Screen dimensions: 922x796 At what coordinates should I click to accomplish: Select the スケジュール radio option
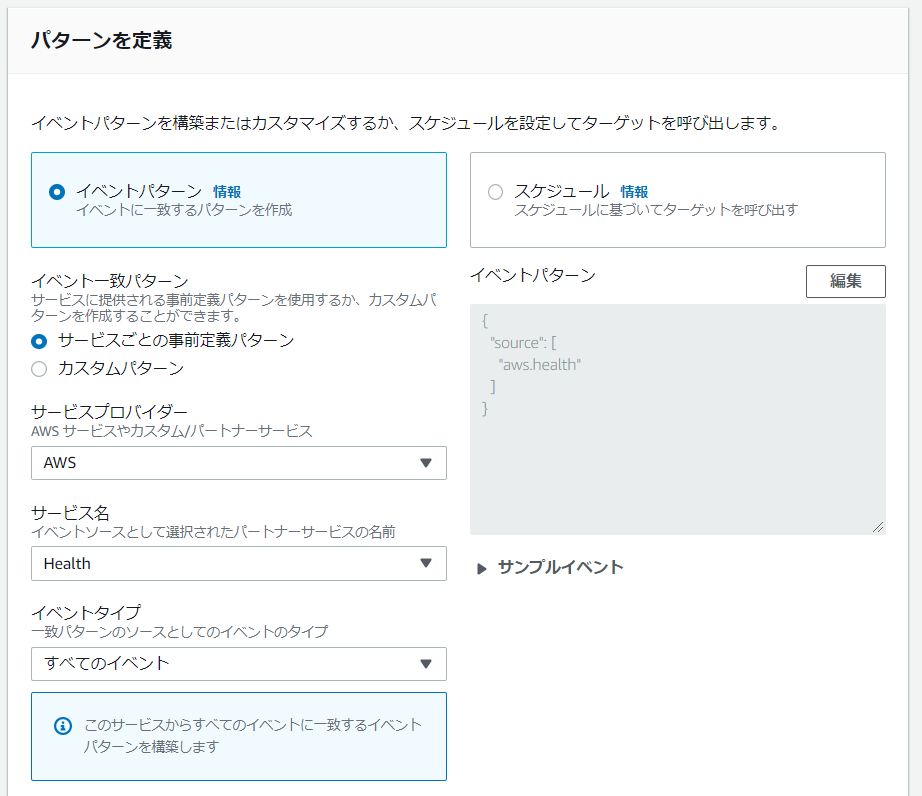[x=495, y=192]
